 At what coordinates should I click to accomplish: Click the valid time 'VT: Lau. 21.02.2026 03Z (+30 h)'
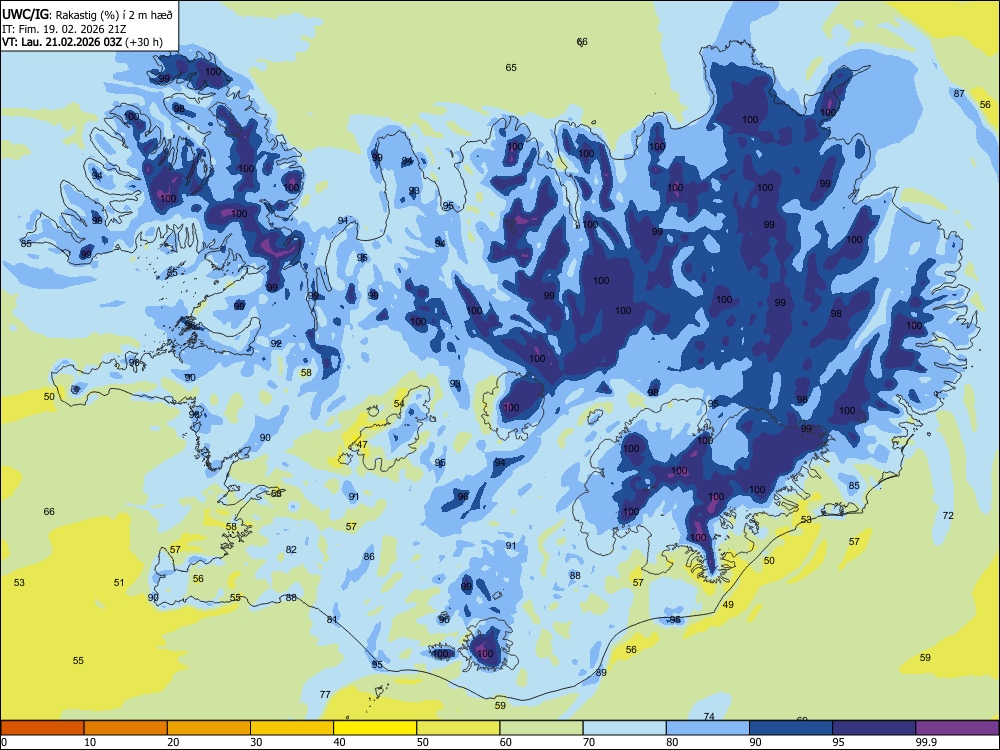[x=82, y=42]
